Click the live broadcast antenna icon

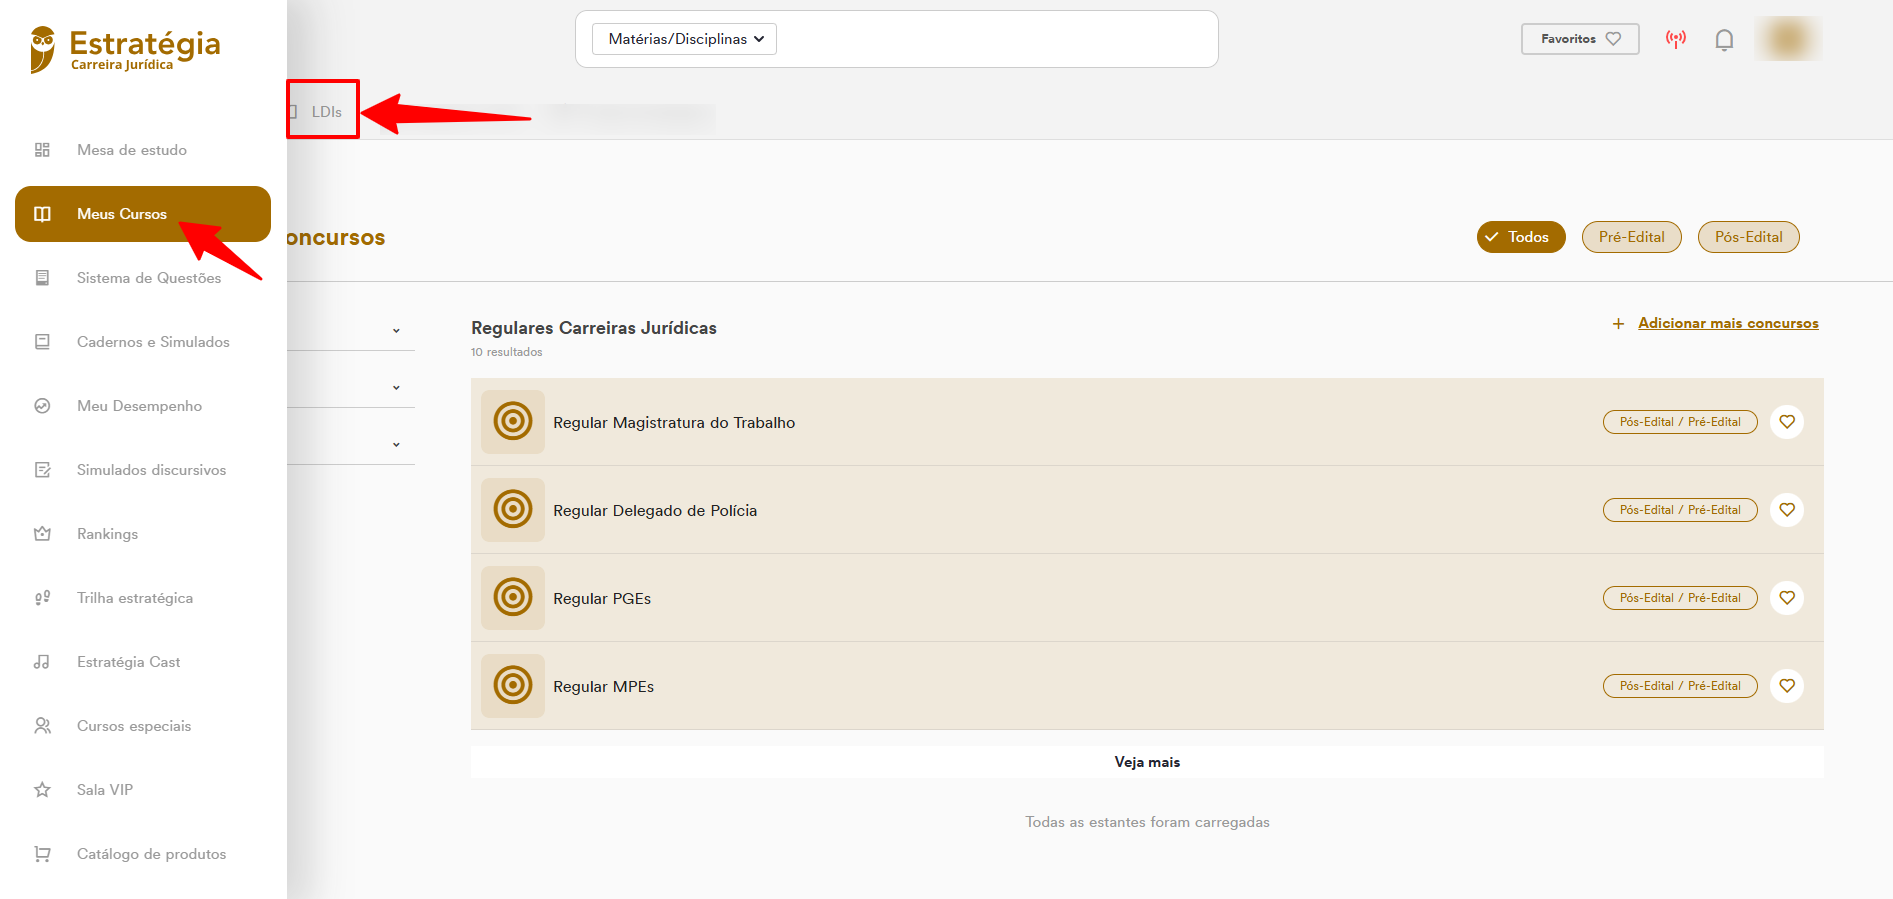(x=1676, y=39)
